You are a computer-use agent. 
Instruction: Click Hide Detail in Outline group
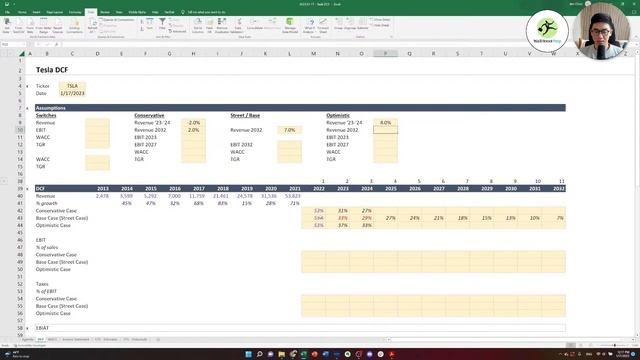coord(380,25)
